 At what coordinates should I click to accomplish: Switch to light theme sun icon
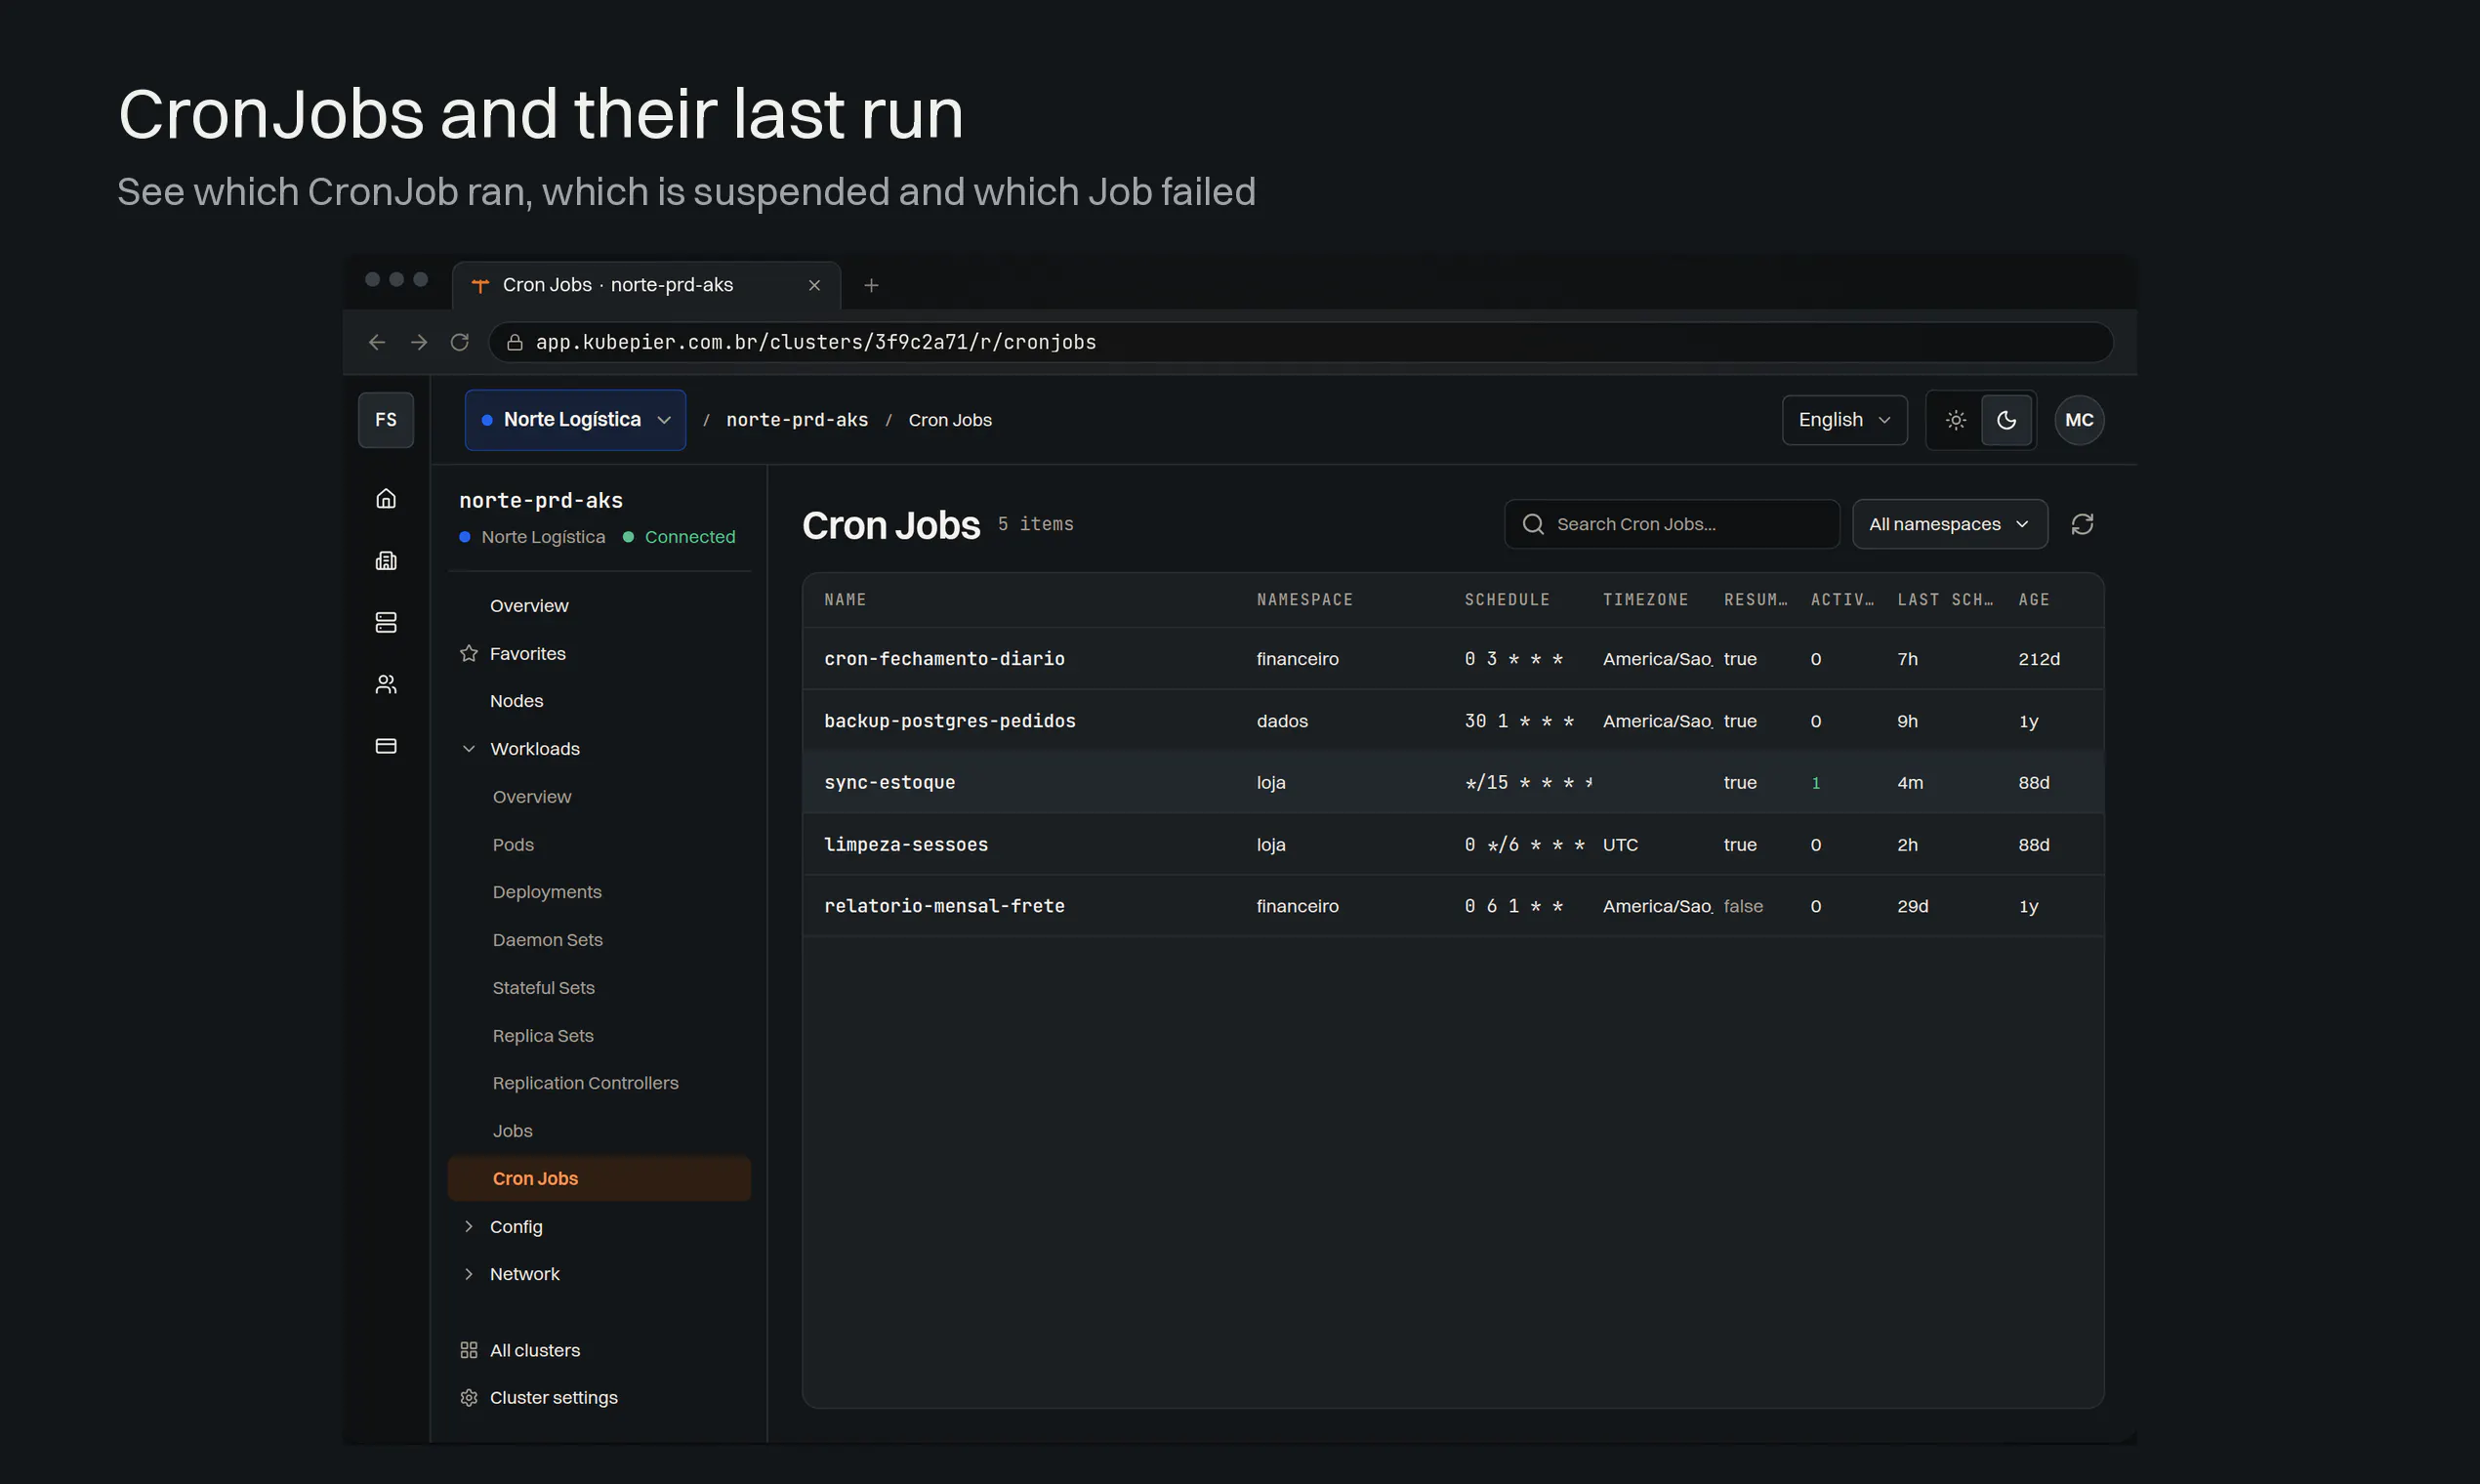1956,420
